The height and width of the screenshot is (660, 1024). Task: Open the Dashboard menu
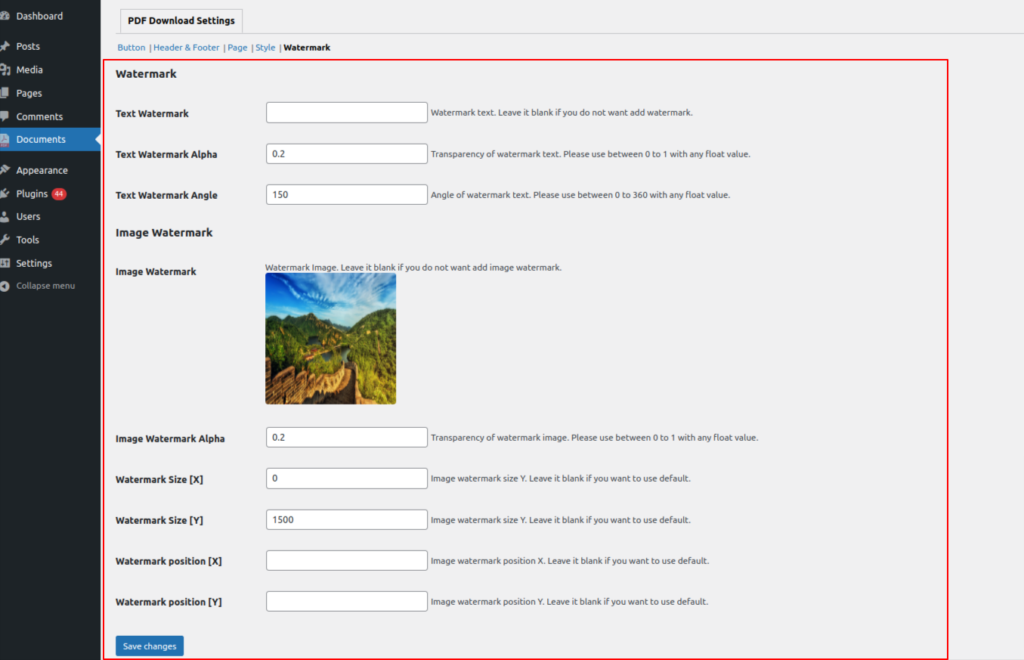[x=40, y=15]
